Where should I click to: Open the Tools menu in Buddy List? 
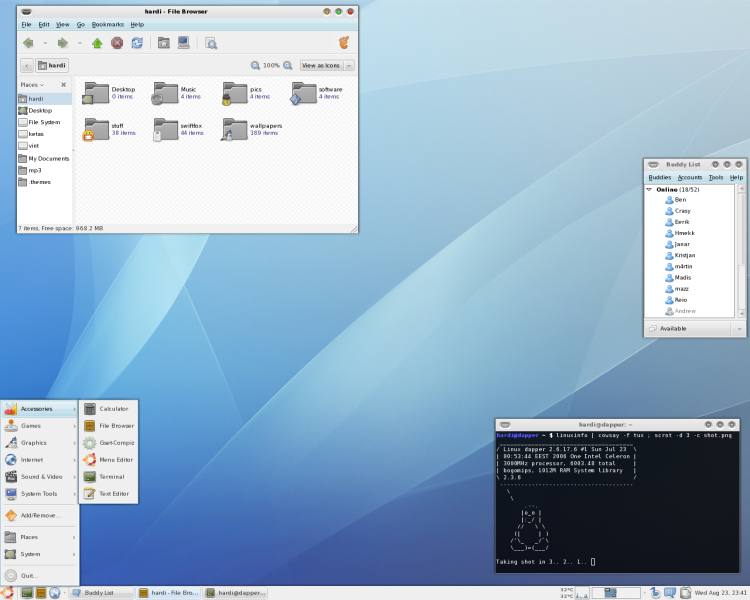(x=716, y=178)
